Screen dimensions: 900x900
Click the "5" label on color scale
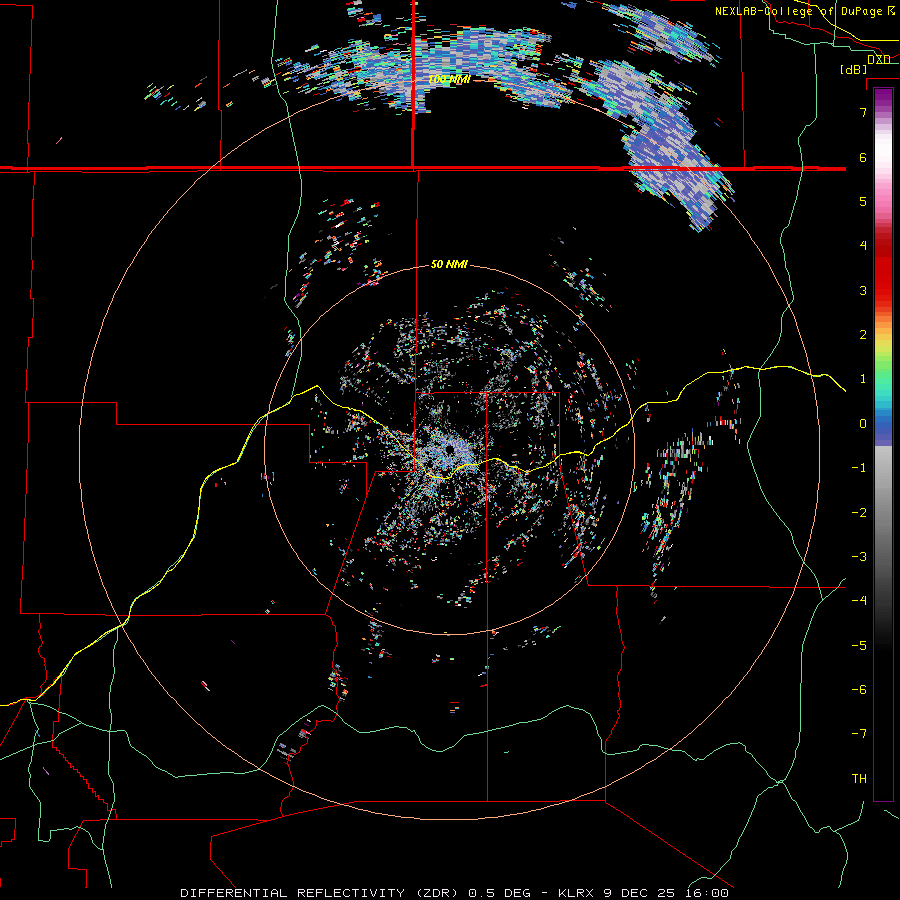pyautogui.click(x=863, y=201)
